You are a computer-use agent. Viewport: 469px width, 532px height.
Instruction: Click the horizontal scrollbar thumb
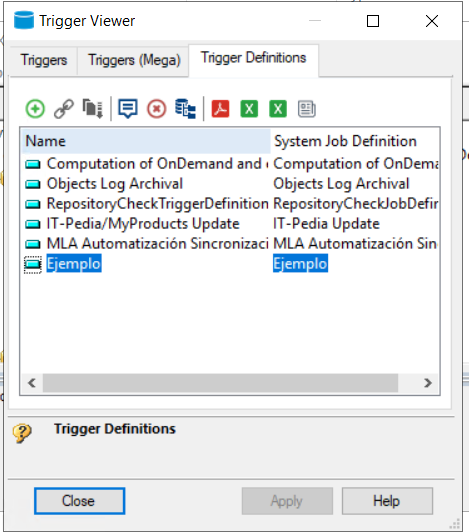tap(220, 383)
